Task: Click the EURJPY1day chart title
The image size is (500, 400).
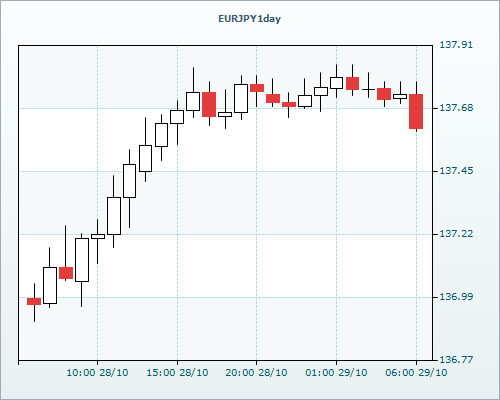Action: tap(249, 19)
